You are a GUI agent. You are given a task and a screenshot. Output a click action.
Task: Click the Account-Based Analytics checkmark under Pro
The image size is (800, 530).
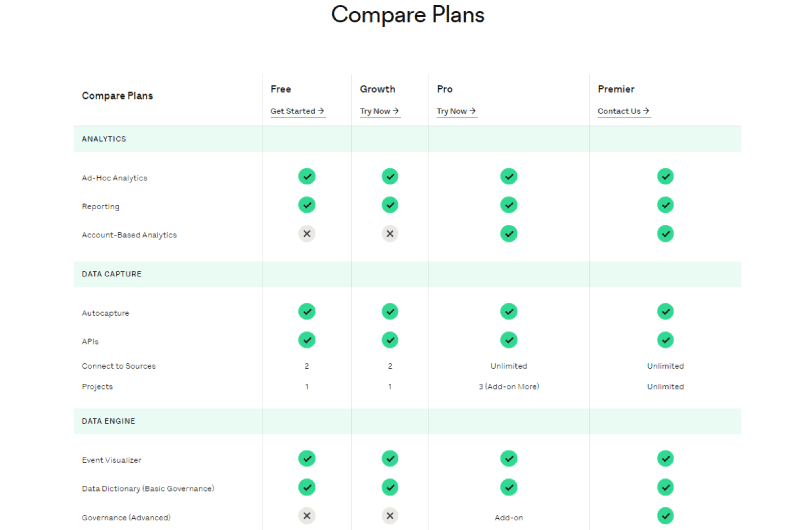(x=509, y=234)
